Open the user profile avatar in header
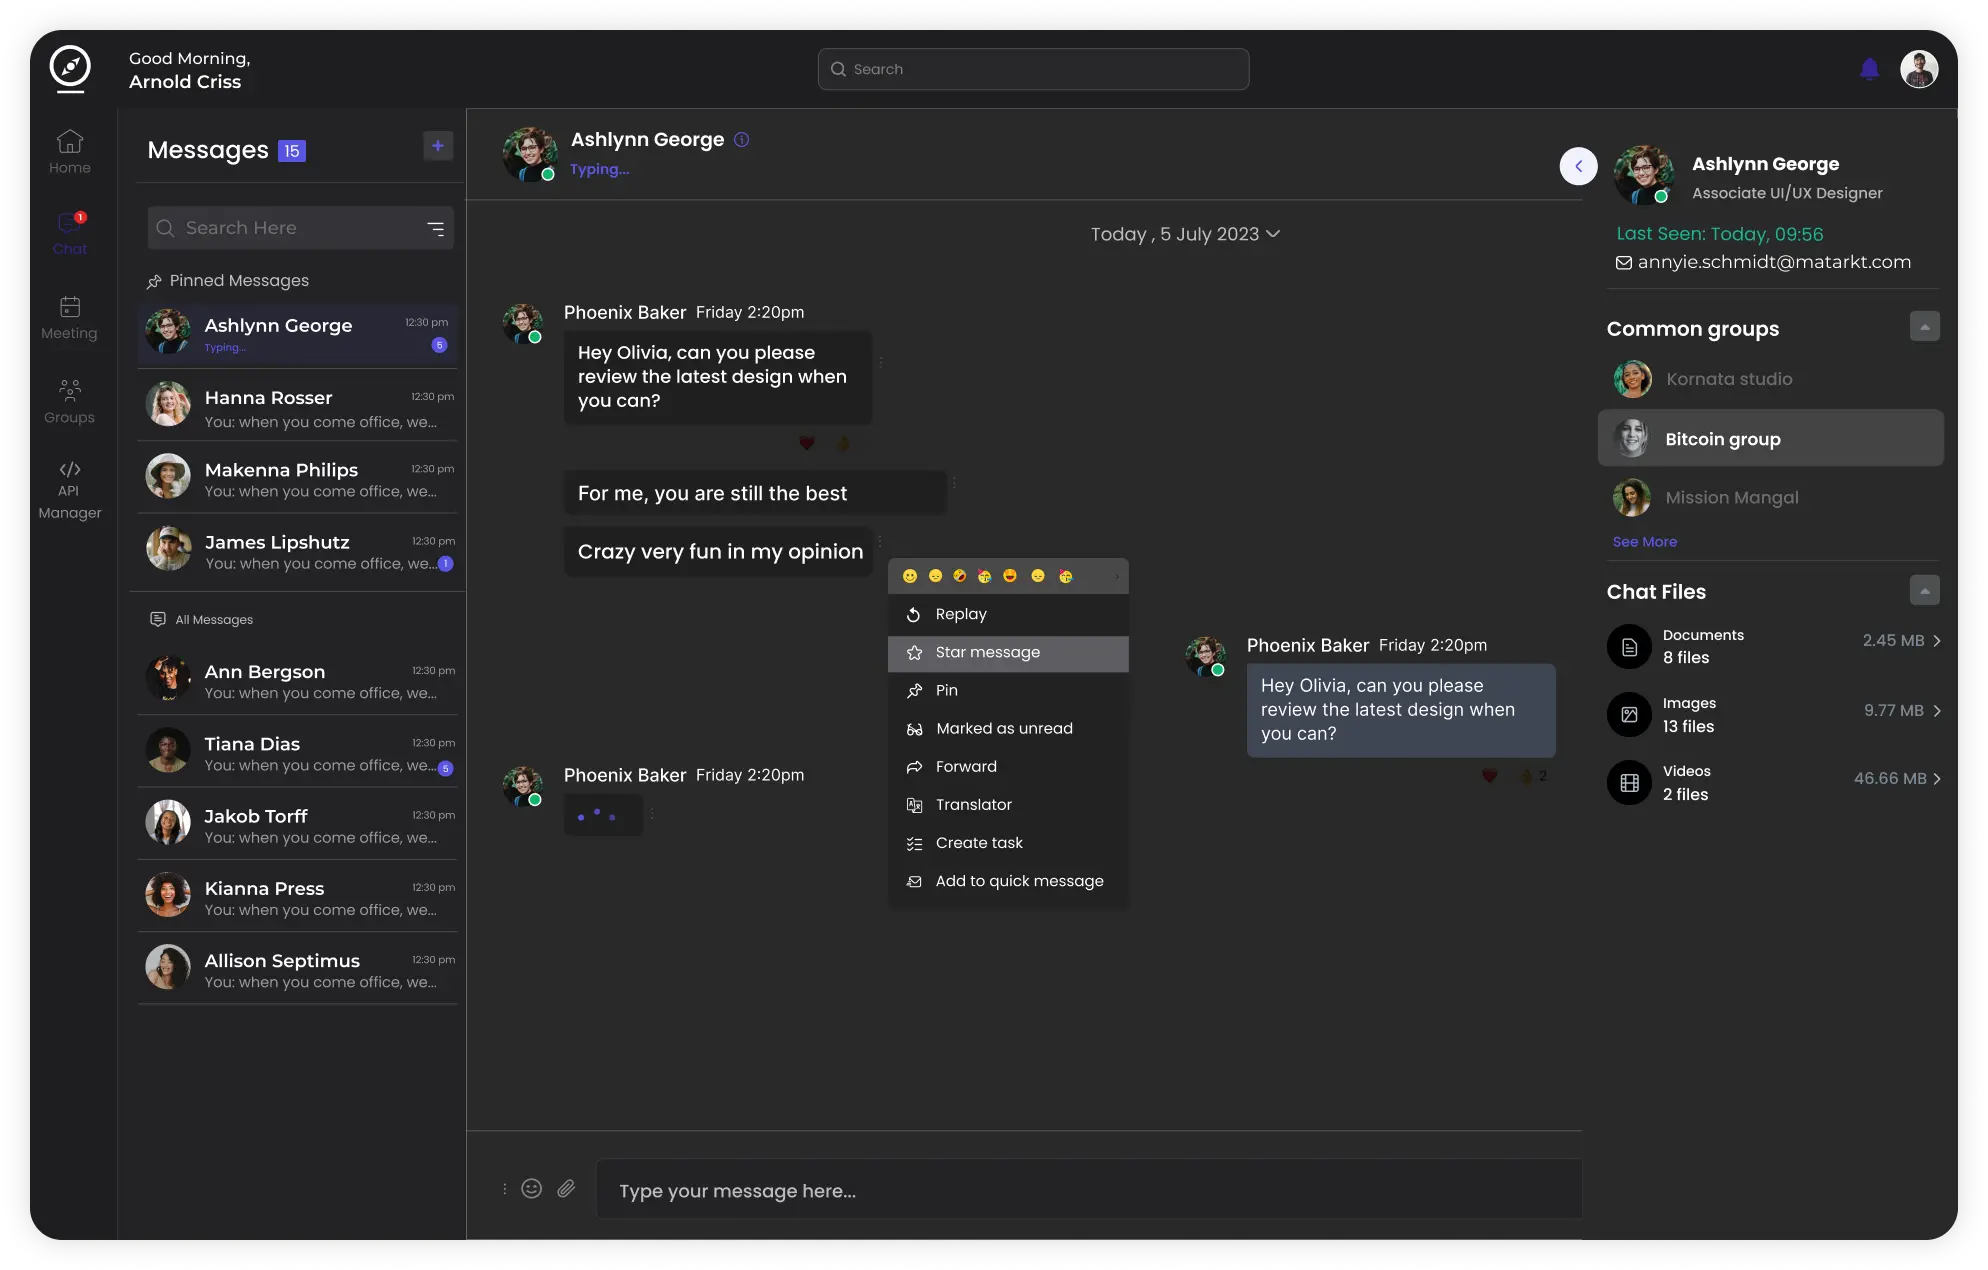The image size is (1988, 1270). pyautogui.click(x=1919, y=69)
